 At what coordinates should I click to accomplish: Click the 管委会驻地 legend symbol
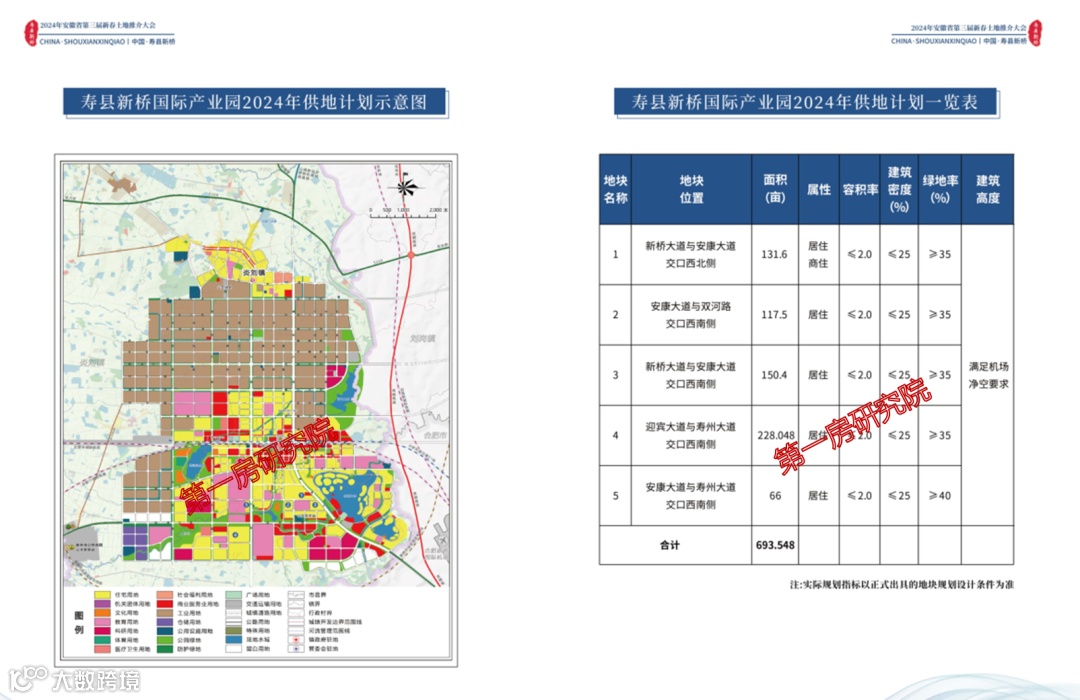(296, 648)
